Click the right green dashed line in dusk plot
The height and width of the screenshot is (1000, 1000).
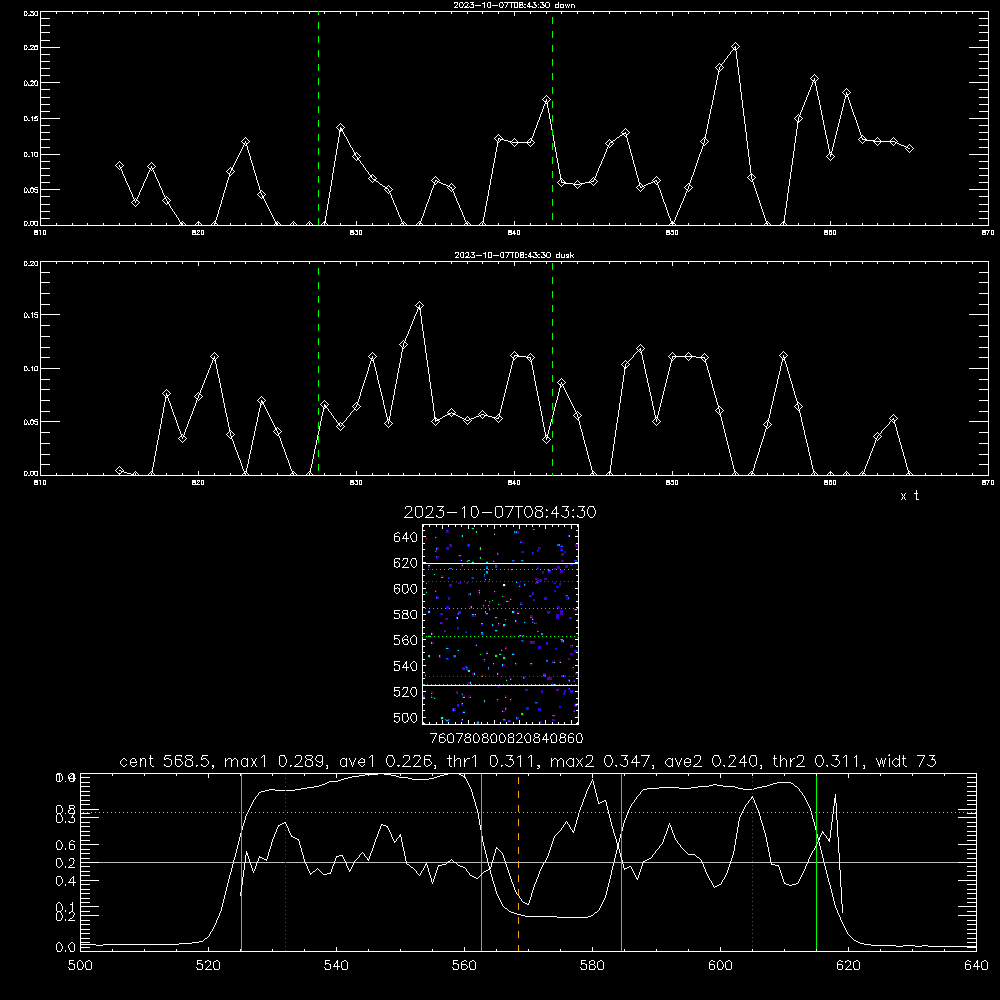(x=552, y=369)
